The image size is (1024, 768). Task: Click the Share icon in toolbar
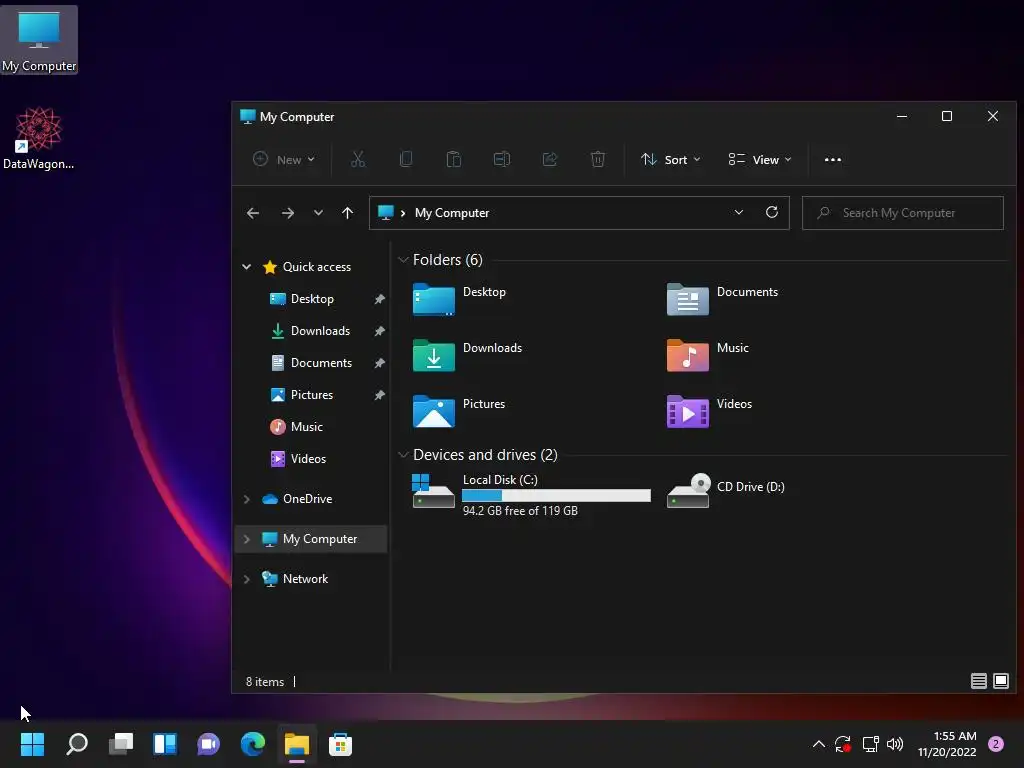point(550,159)
